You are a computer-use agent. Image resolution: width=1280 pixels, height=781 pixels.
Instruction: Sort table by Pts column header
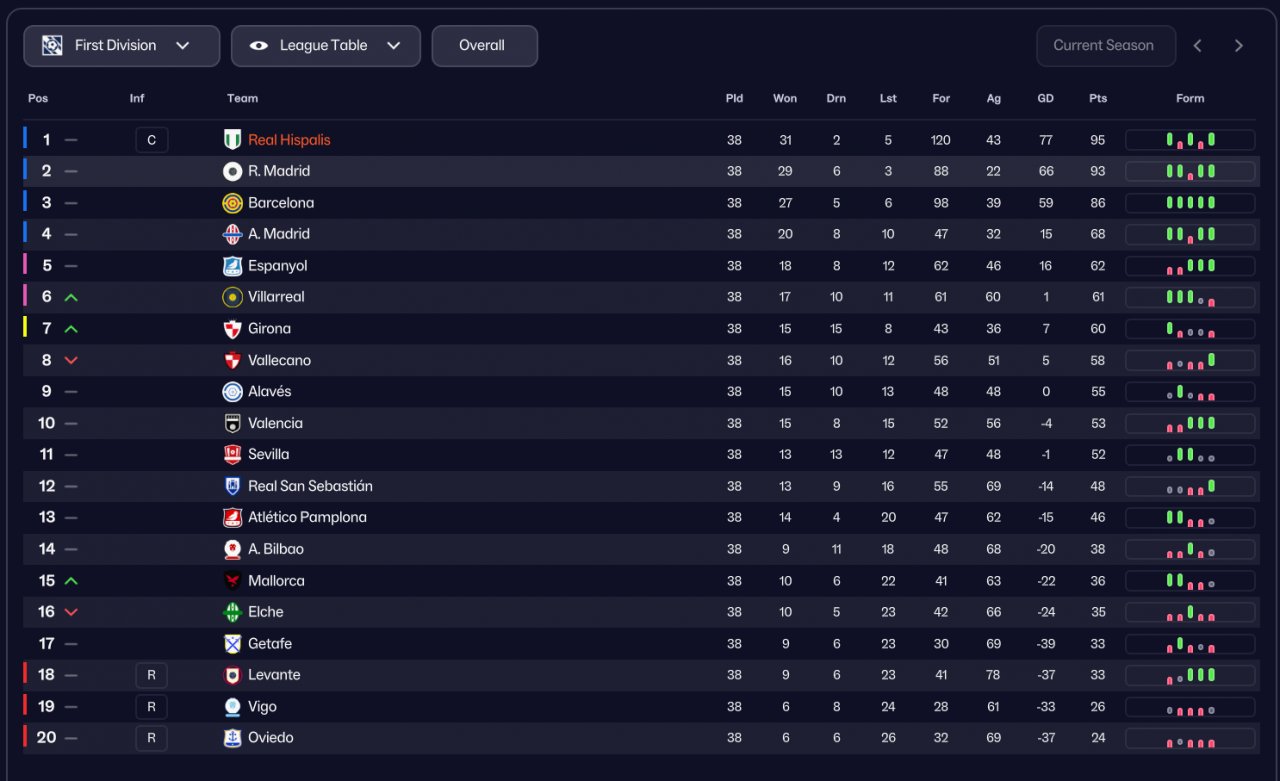pos(1098,99)
